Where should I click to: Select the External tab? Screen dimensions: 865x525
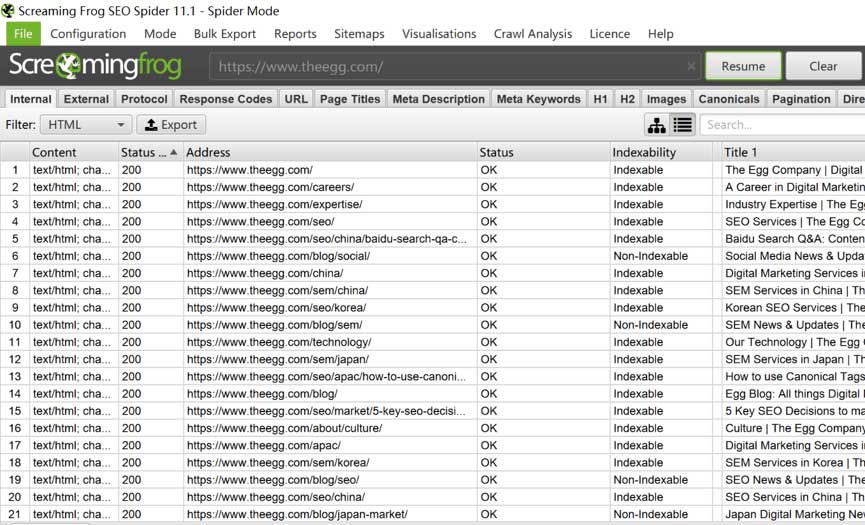(86, 99)
